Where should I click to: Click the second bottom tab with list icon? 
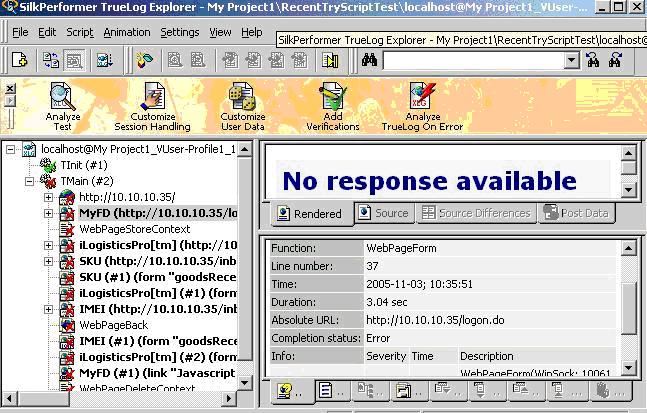[331, 391]
